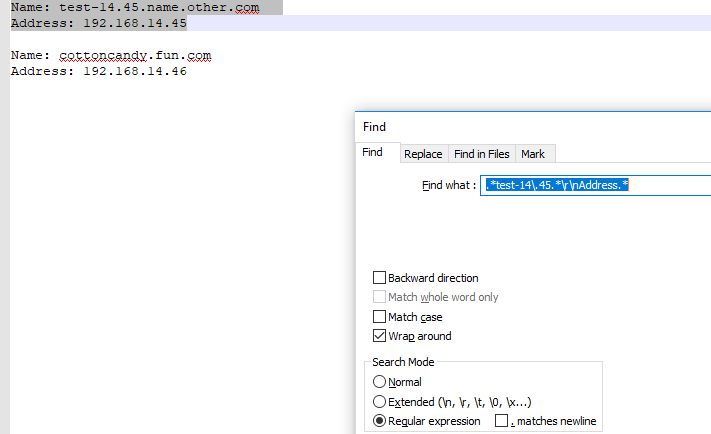Select Normal search mode
Screen dimensions: 711x434
pos(379,382)
